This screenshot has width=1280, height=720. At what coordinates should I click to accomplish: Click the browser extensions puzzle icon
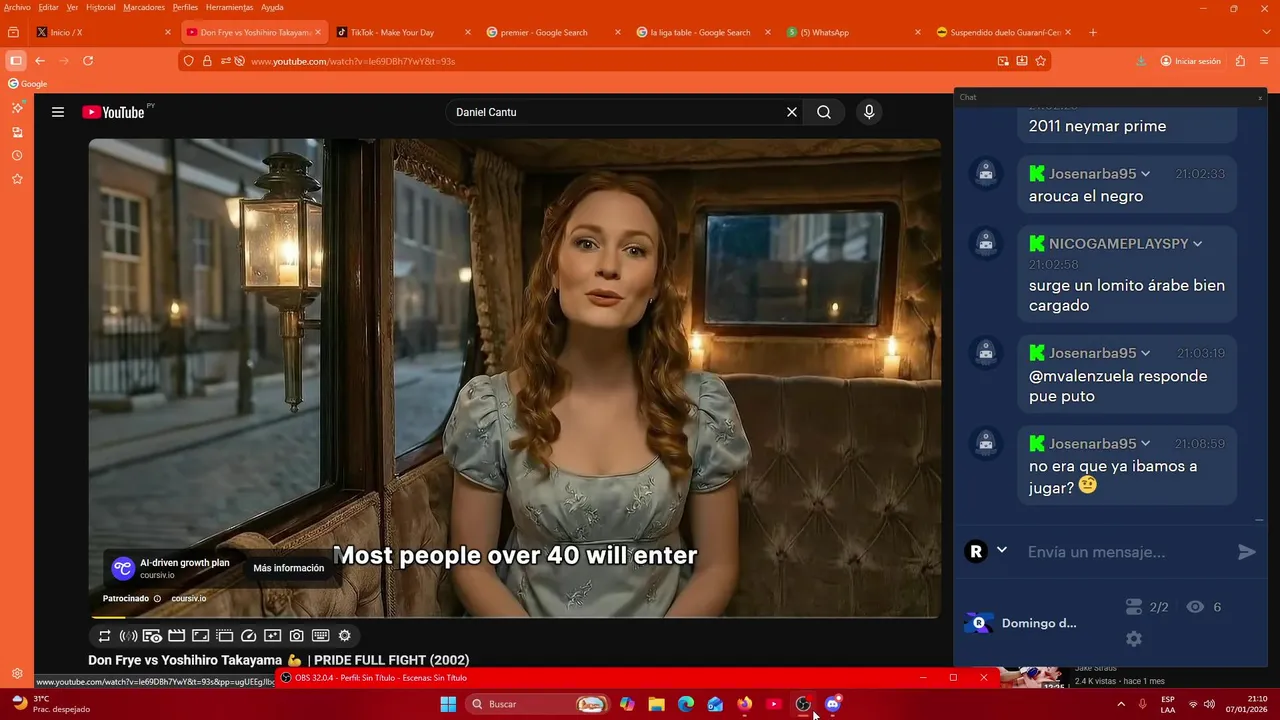coord(1240,61)
